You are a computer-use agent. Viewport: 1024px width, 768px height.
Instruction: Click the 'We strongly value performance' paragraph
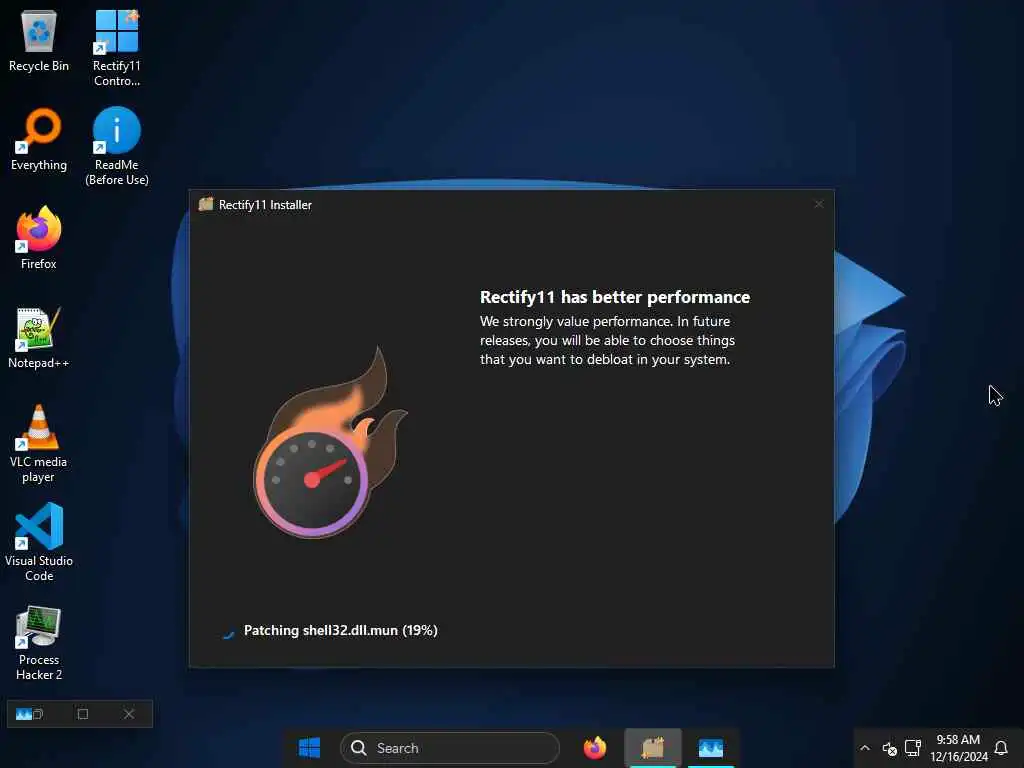tap(607, 340)
